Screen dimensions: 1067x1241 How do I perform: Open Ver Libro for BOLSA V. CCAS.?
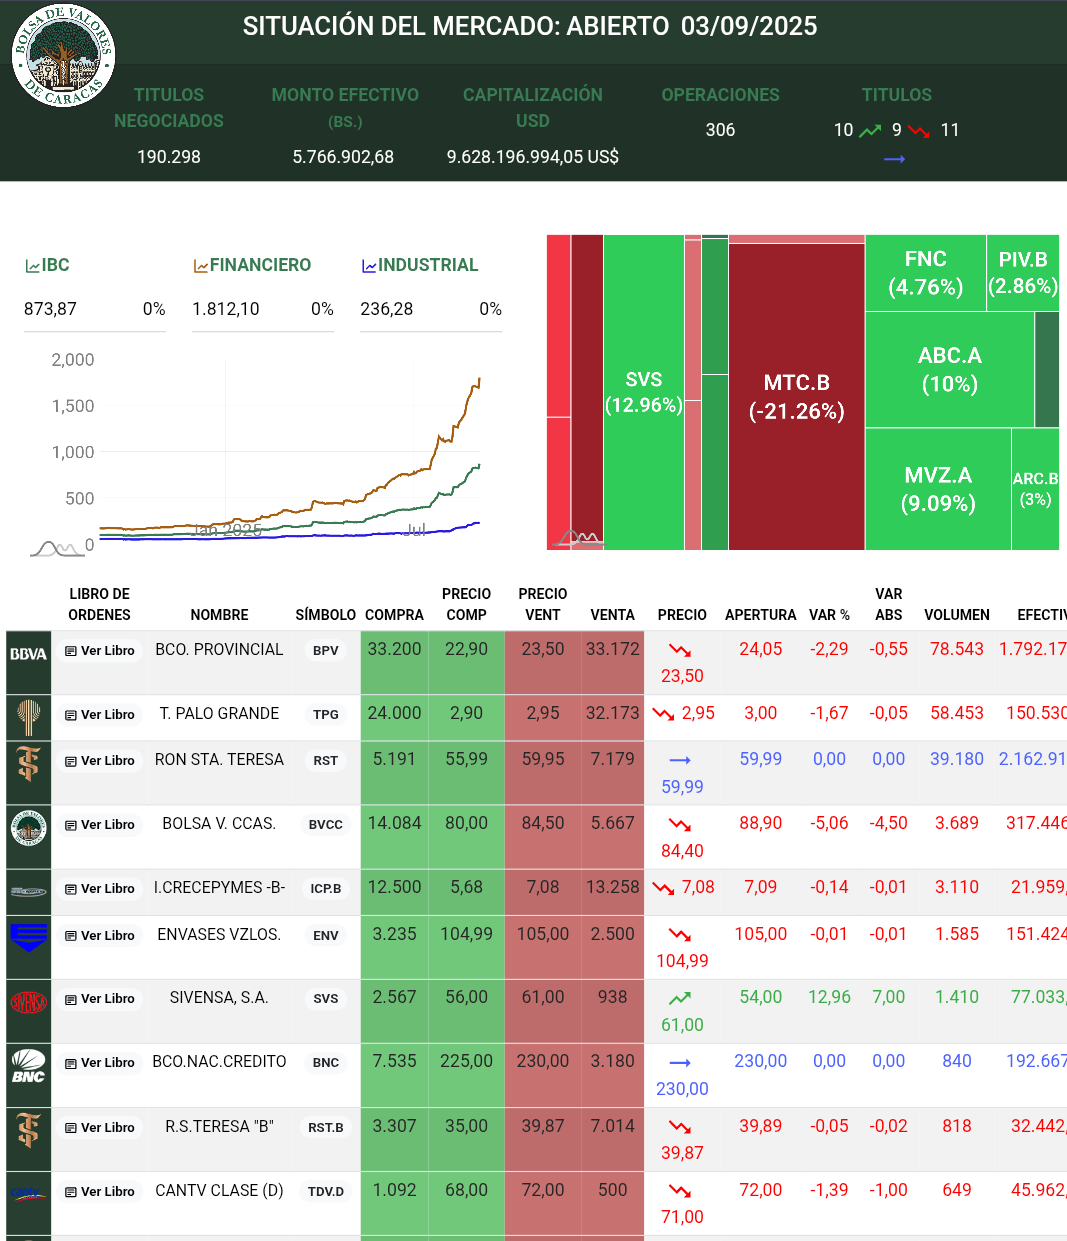tap(100, 825)
